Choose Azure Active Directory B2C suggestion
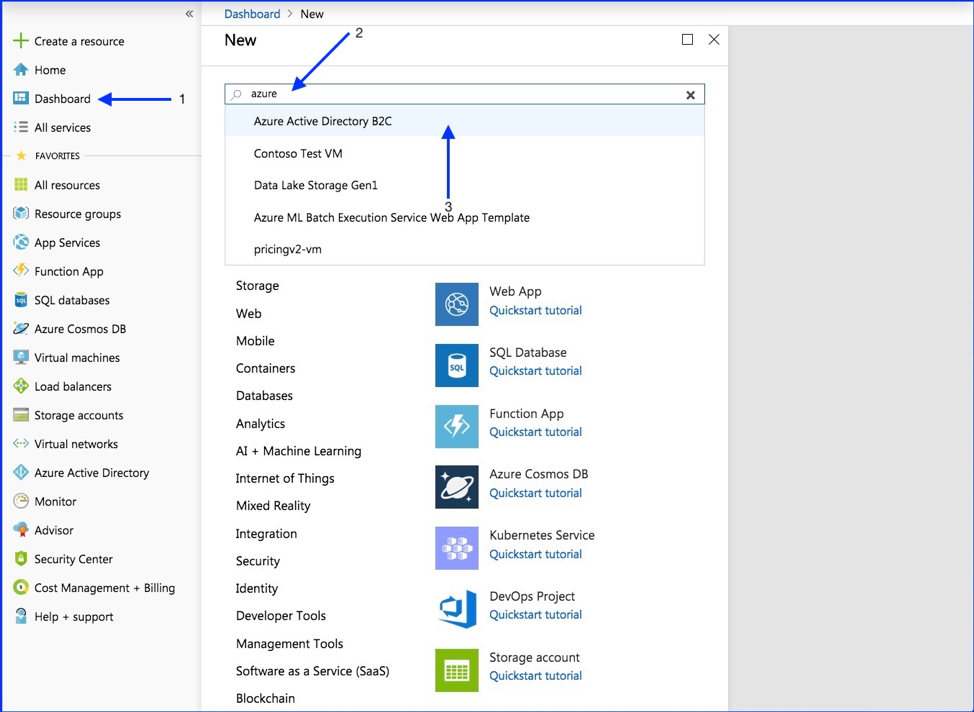The width and height of the screenshot is (974, 712). 465,121
